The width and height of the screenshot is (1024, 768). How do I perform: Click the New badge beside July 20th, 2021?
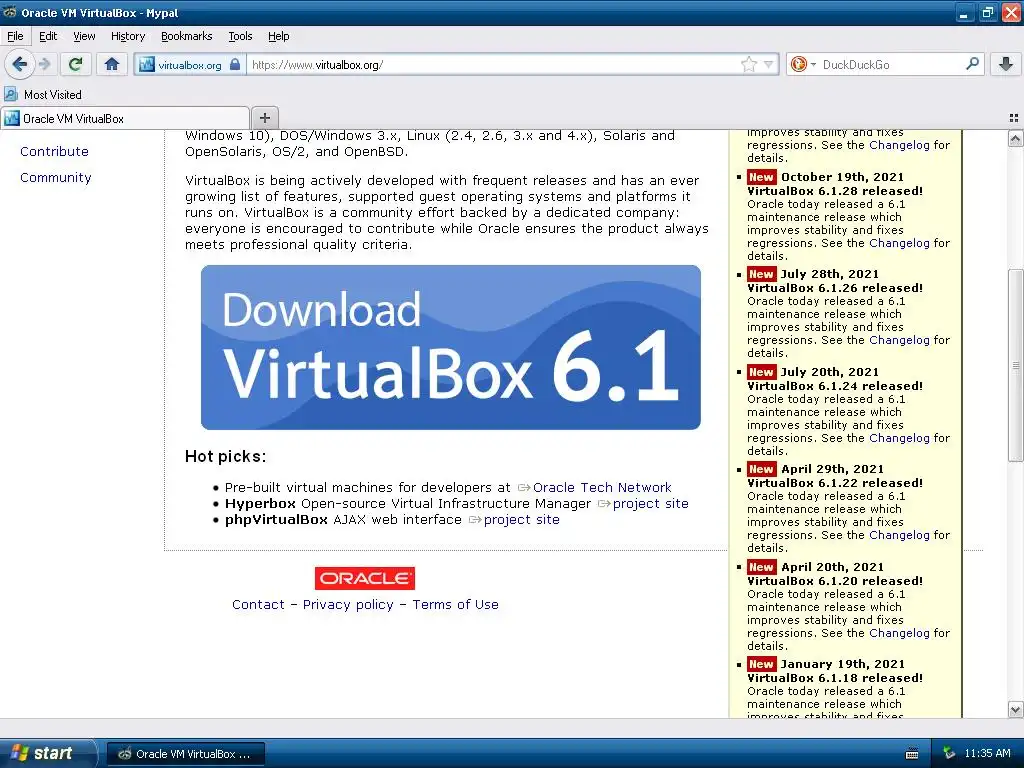[761, 372]
